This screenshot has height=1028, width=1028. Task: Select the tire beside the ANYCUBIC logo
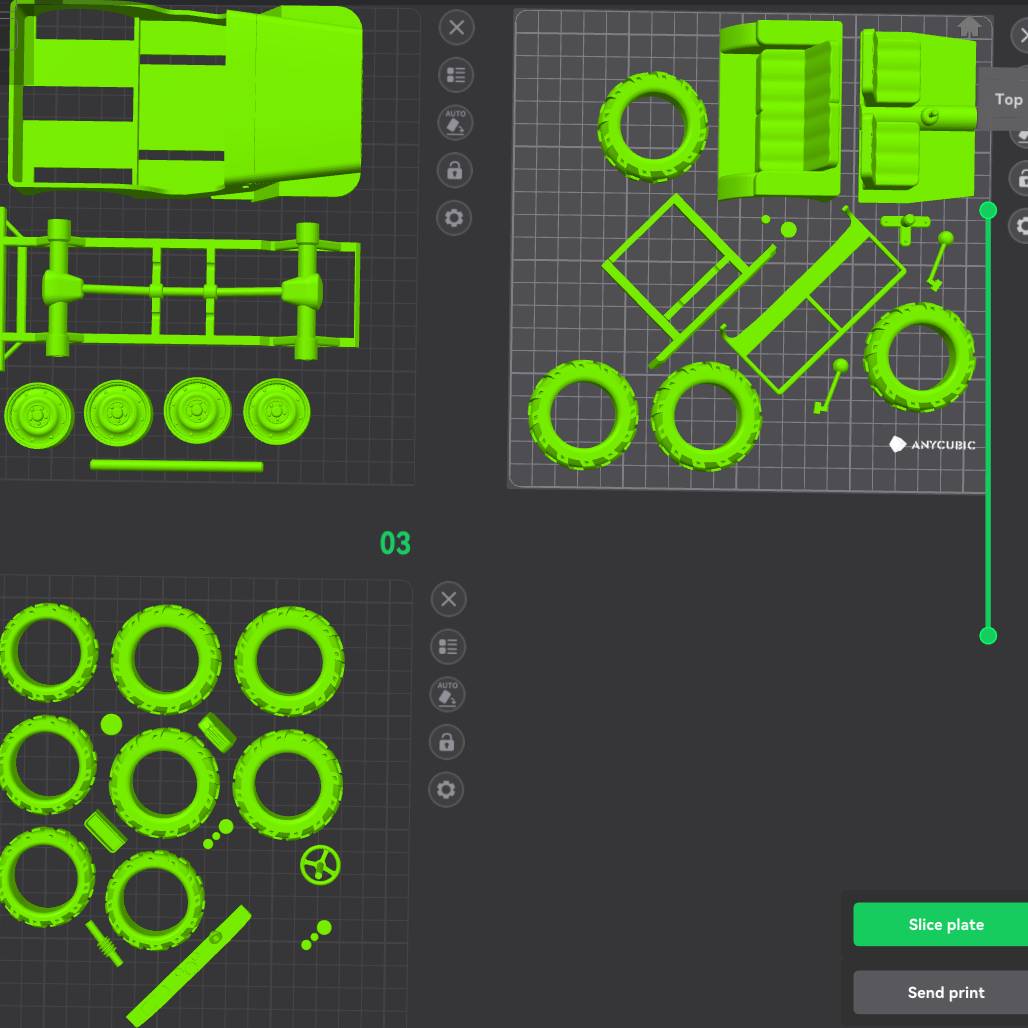[x=920, y=358]
